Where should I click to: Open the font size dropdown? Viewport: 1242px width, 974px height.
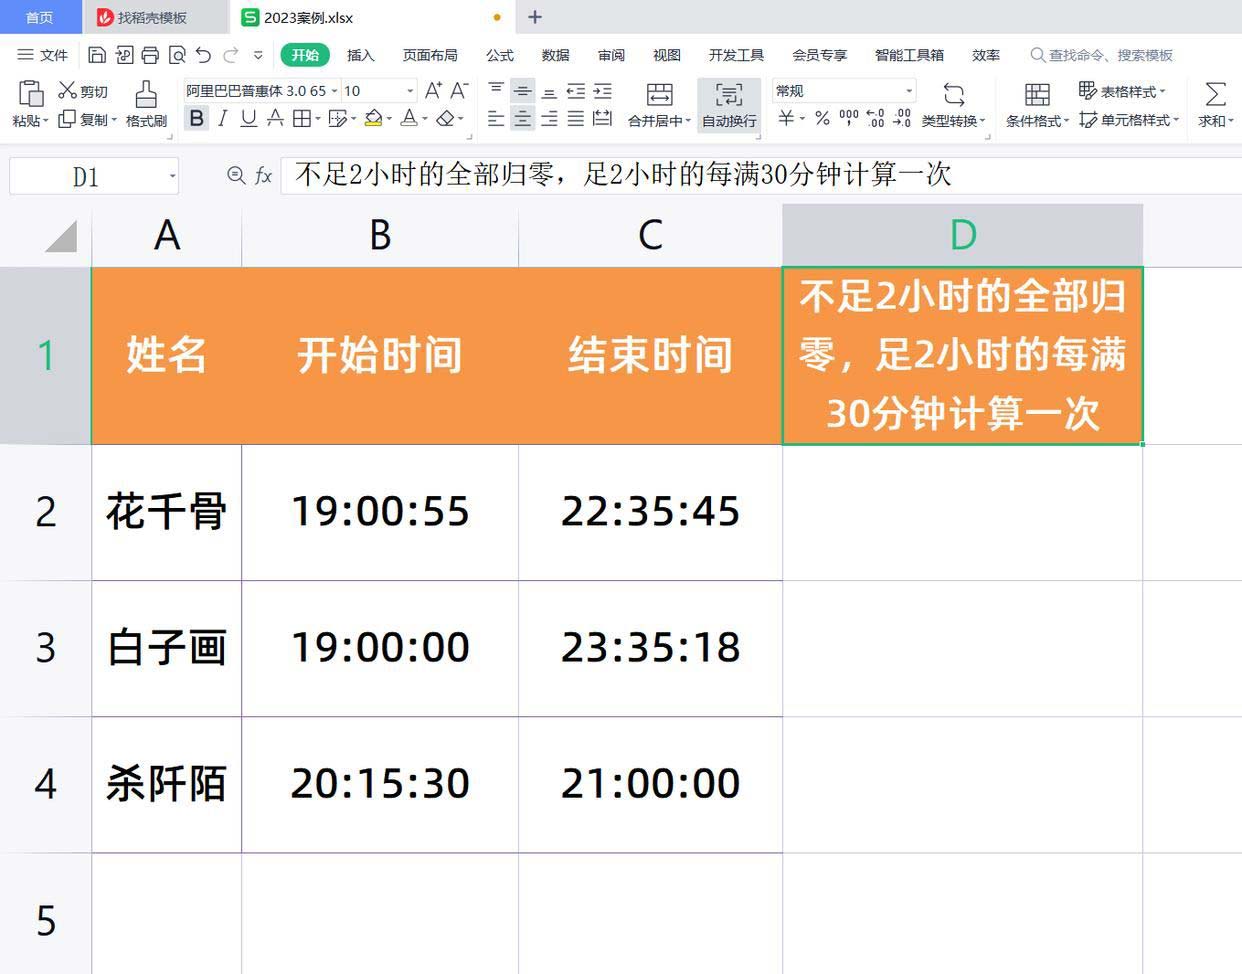(x=410, y=90)
